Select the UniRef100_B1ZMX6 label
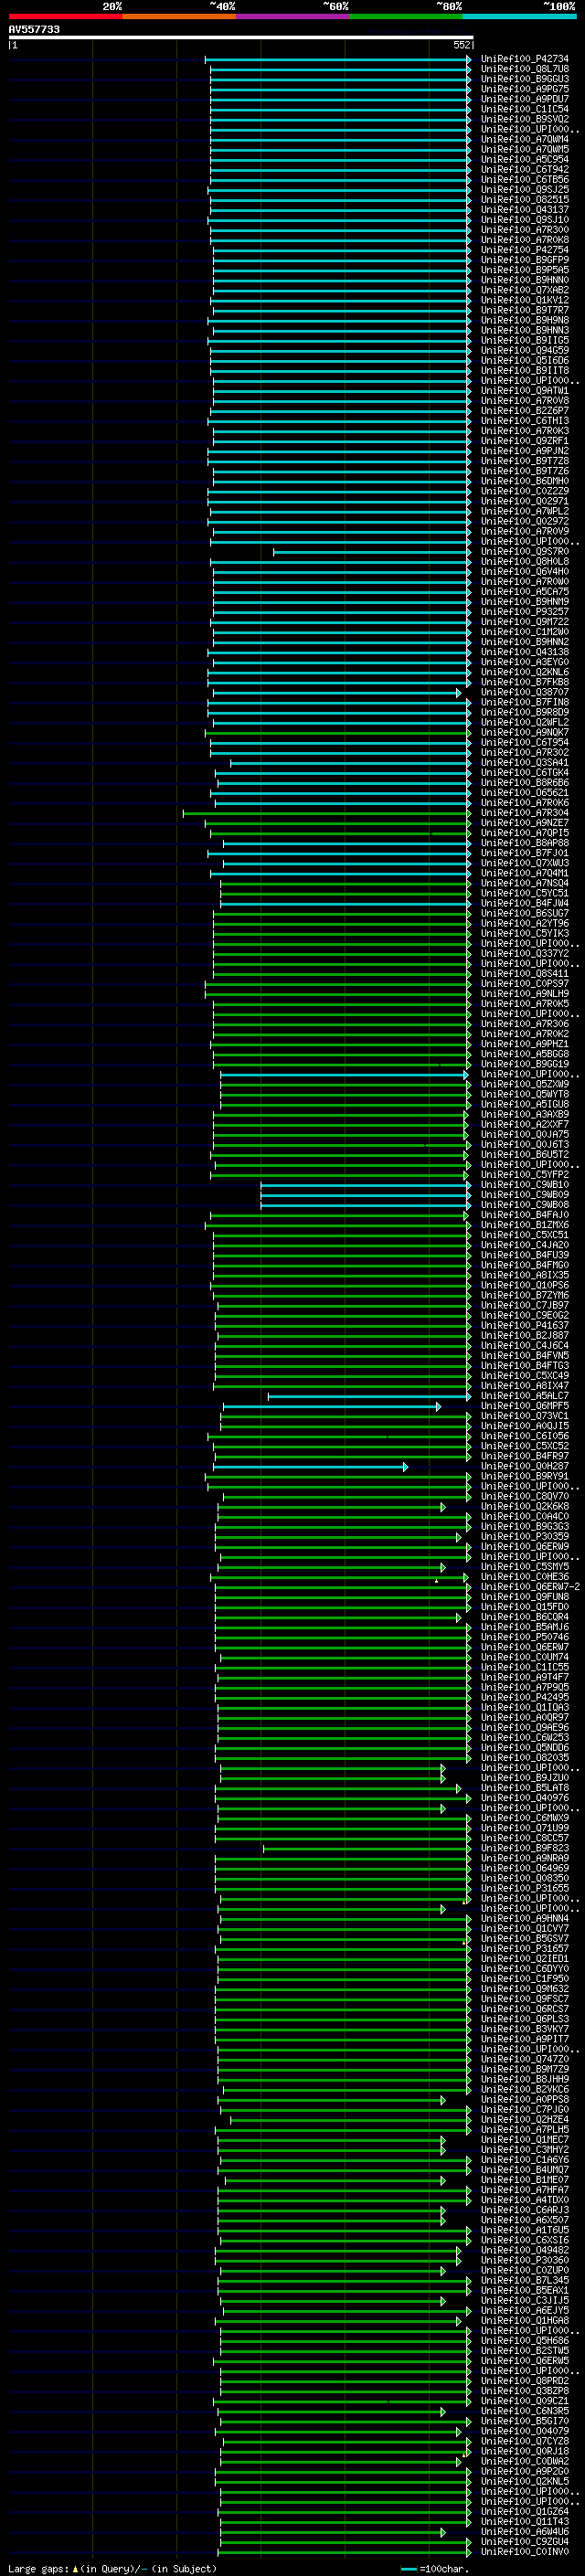The image size is (585, 2576). coord(524,1225)
